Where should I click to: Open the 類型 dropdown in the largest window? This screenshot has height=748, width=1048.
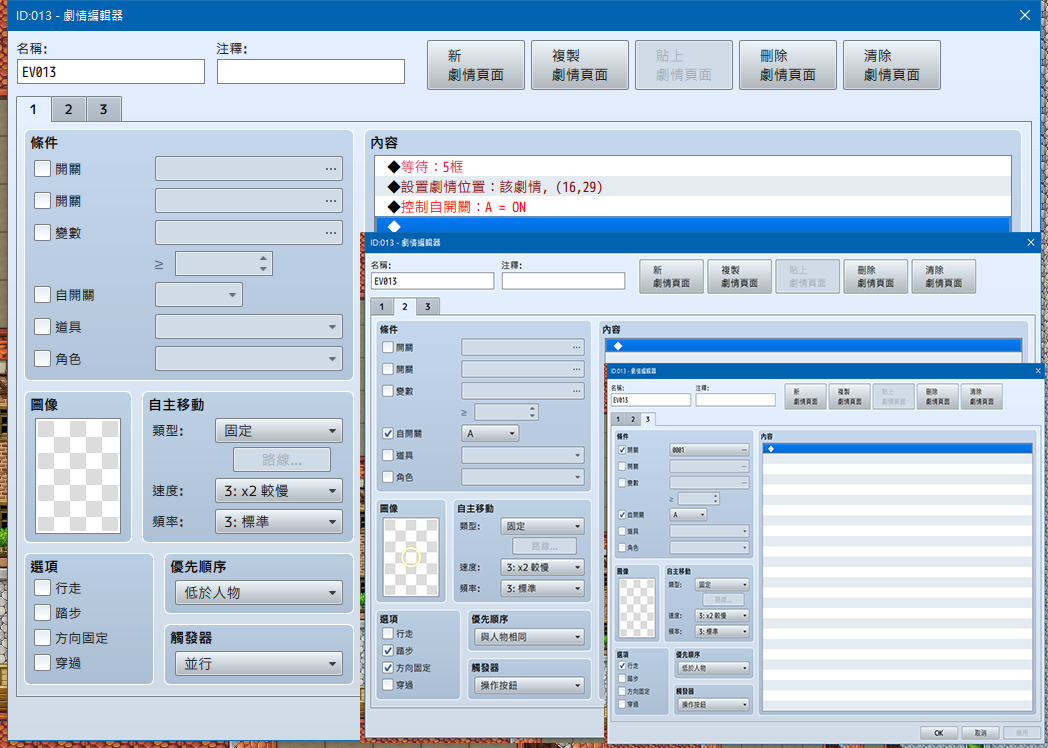coord(279,430)
